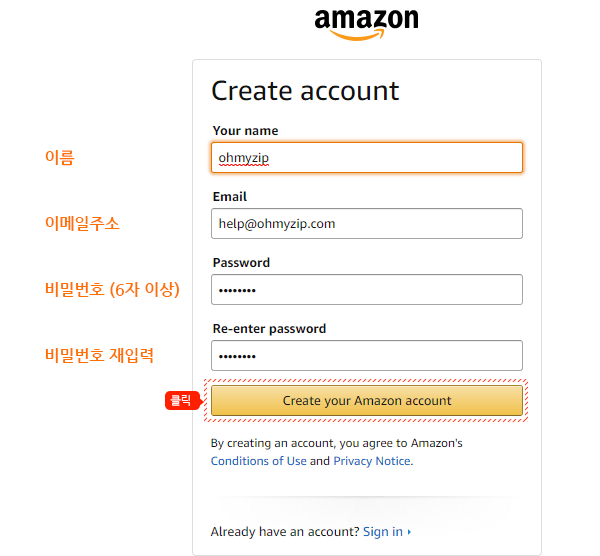The height and width of the screenshot is (556, 600).
Task: Click the "Password" field label
Action: point(241,263)
